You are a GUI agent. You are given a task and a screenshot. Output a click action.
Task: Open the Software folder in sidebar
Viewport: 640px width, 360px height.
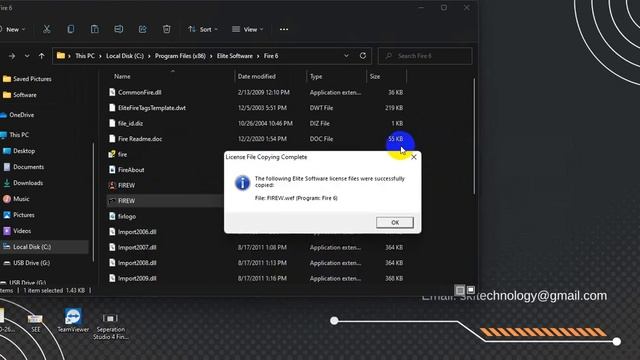coord(20,95)
